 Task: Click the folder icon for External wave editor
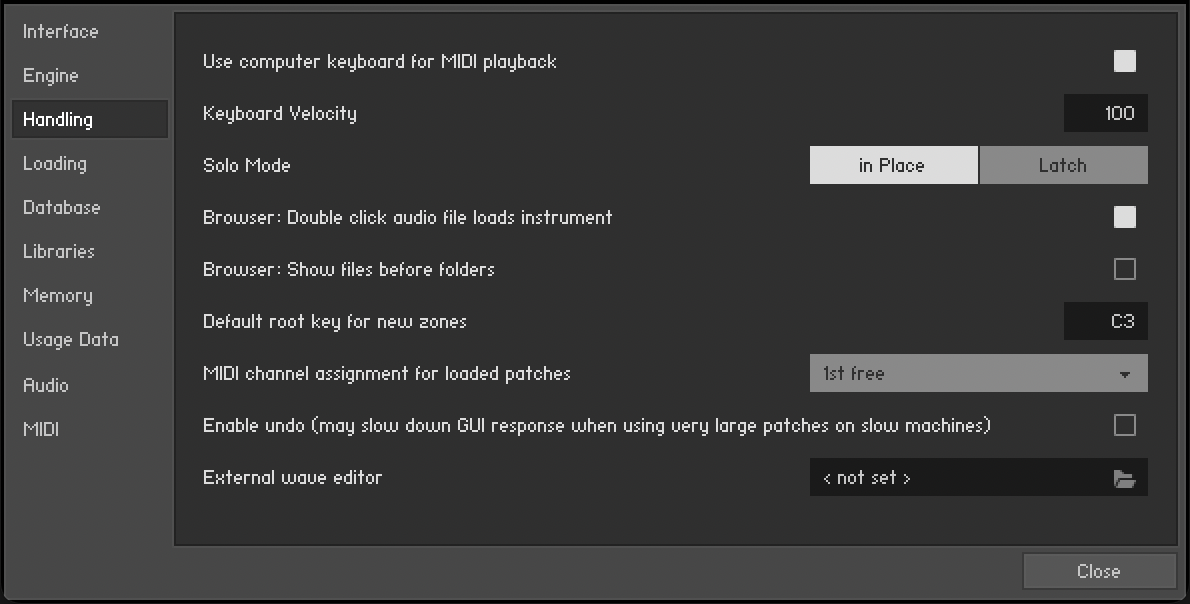pyautogui.click(x=1124, y=479)
